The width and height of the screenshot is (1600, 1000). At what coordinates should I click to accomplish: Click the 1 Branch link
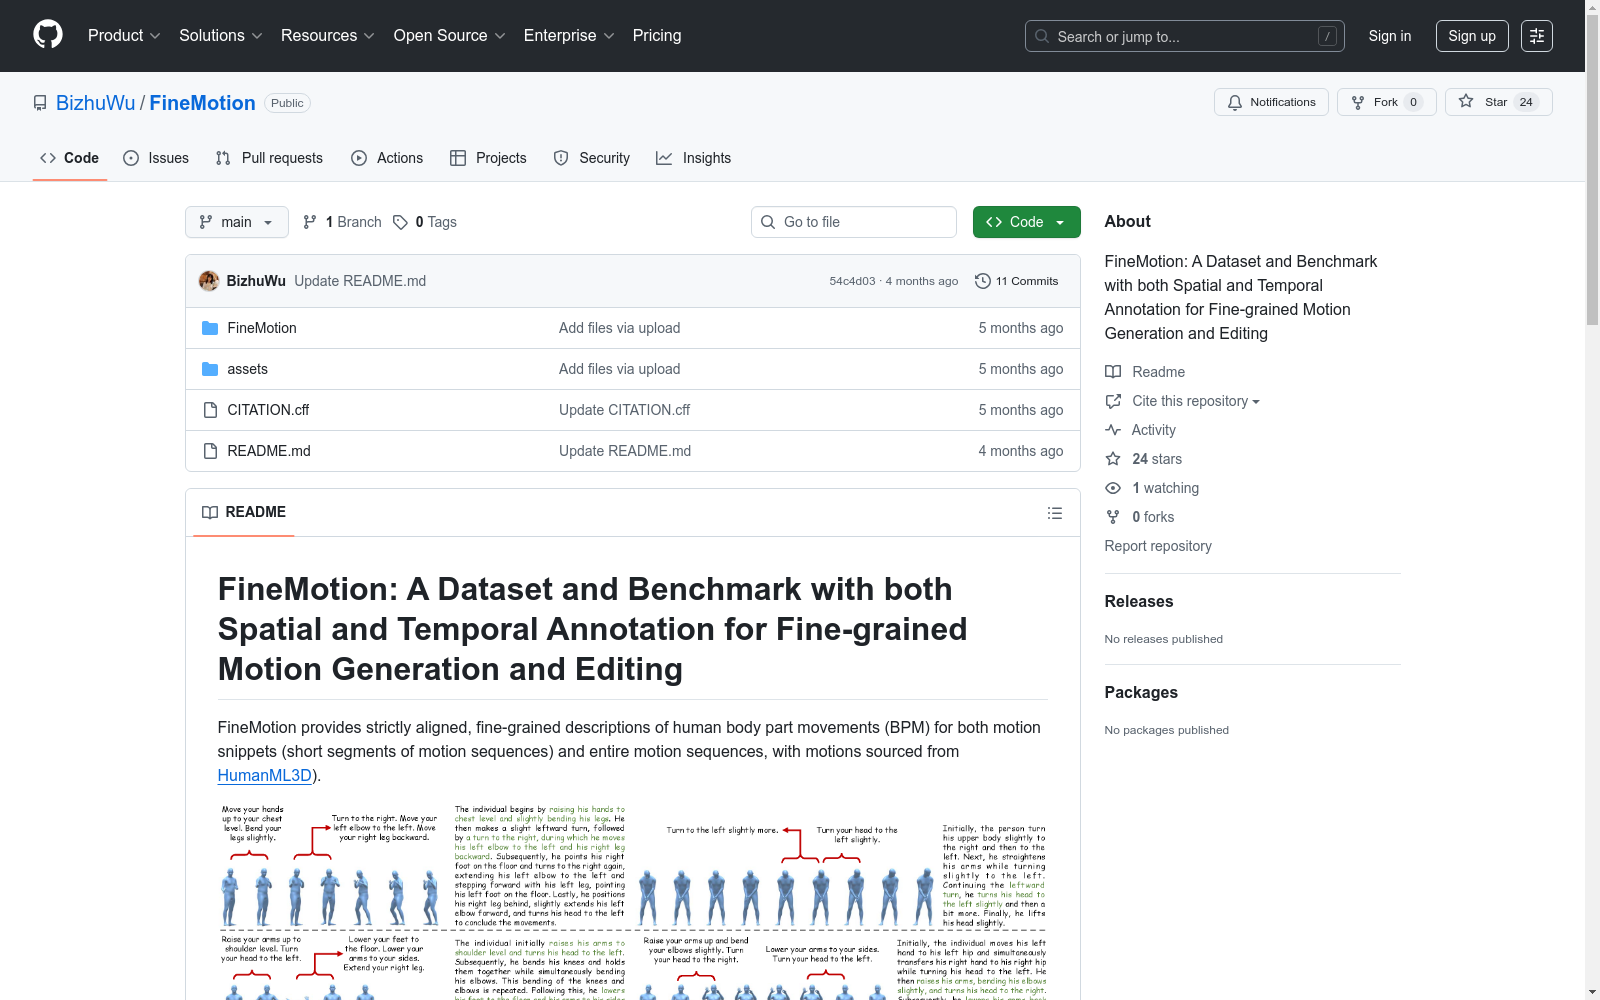(x=343, y=222)
